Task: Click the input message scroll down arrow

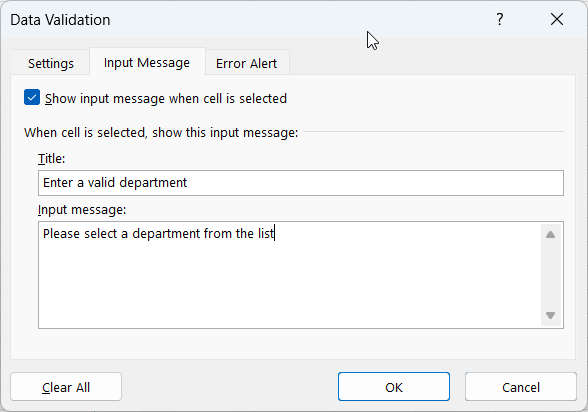Action: (x=550, y=315)
